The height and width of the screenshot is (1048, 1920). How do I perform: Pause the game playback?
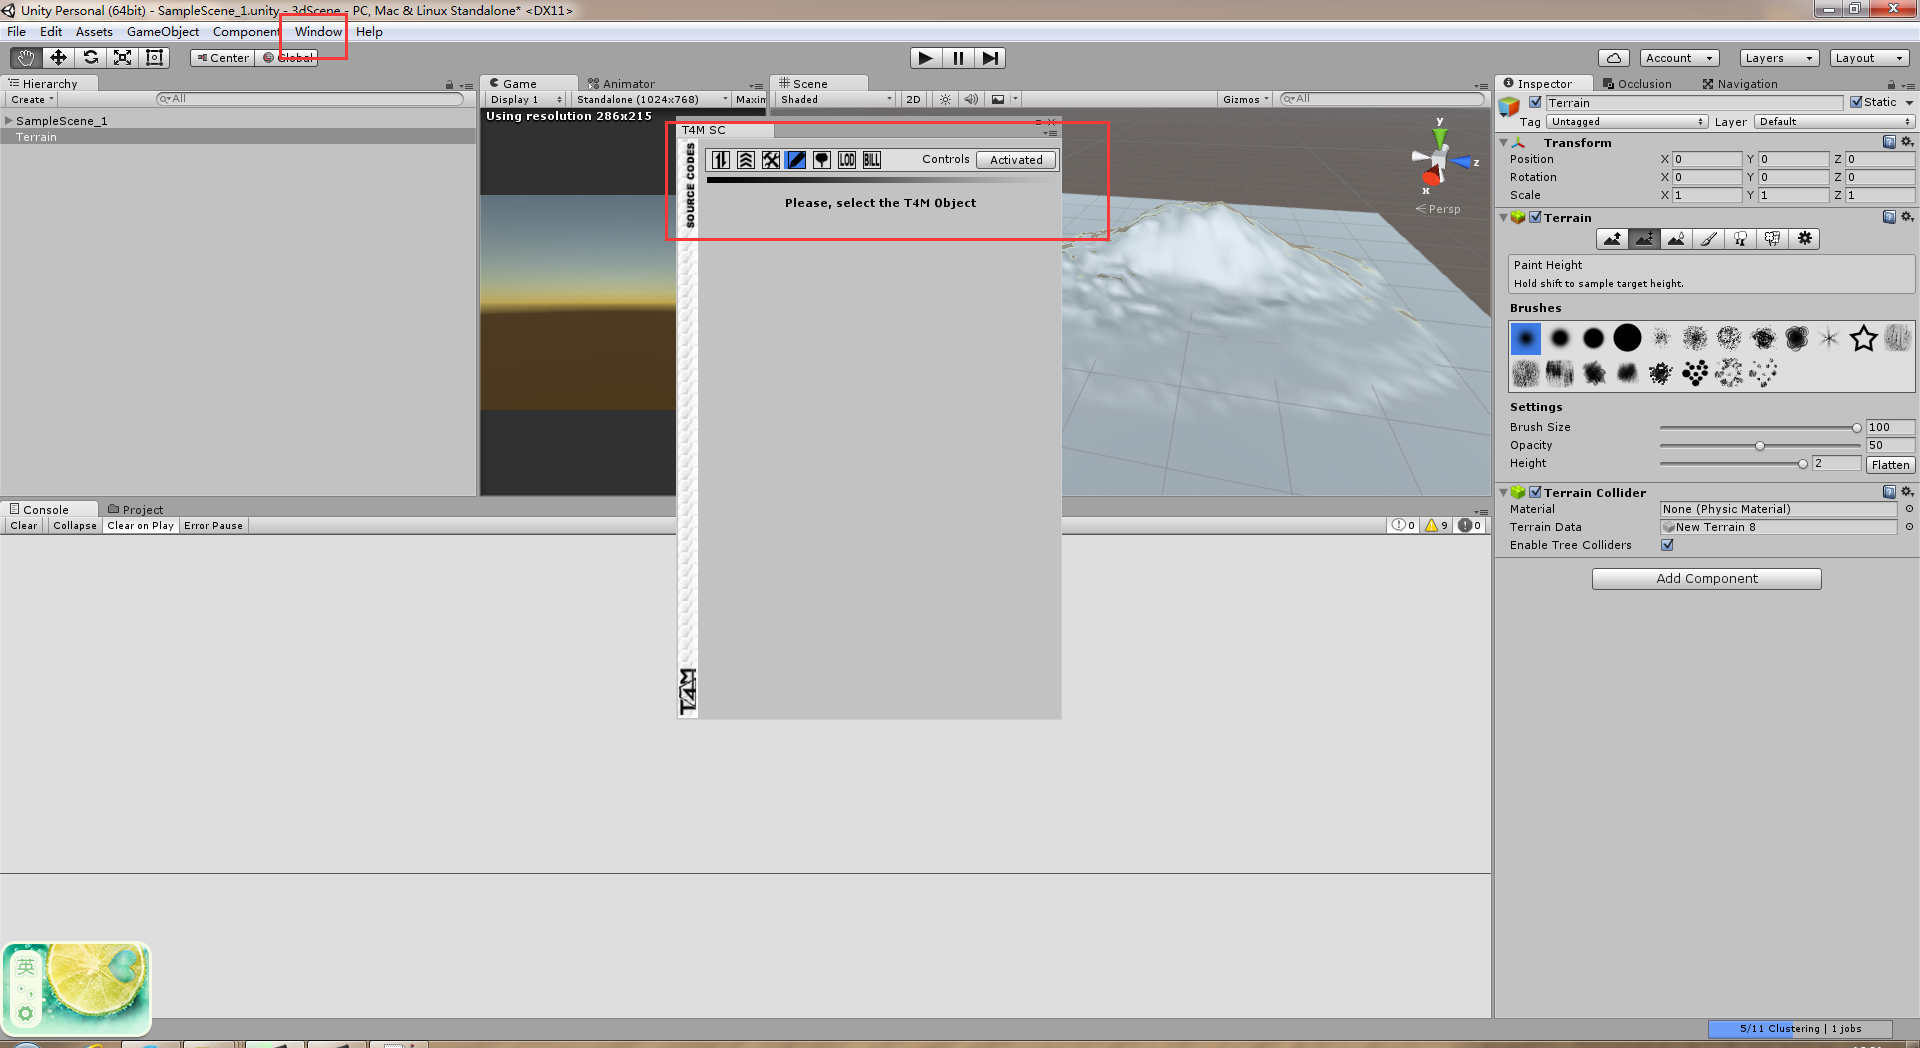point(958,58)
